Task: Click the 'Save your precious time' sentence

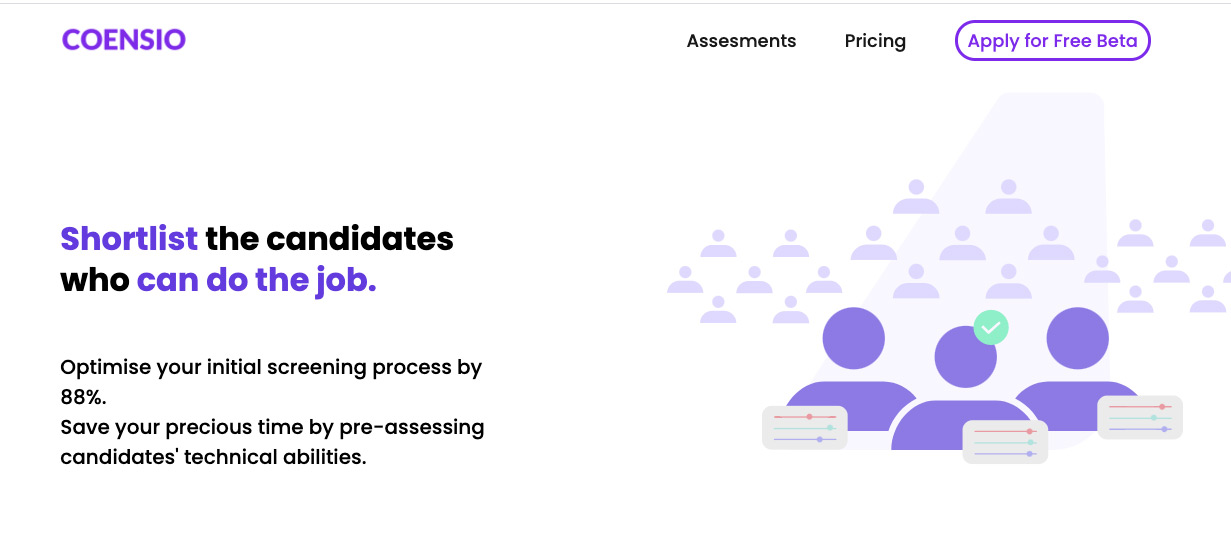Action: (272, 442)
